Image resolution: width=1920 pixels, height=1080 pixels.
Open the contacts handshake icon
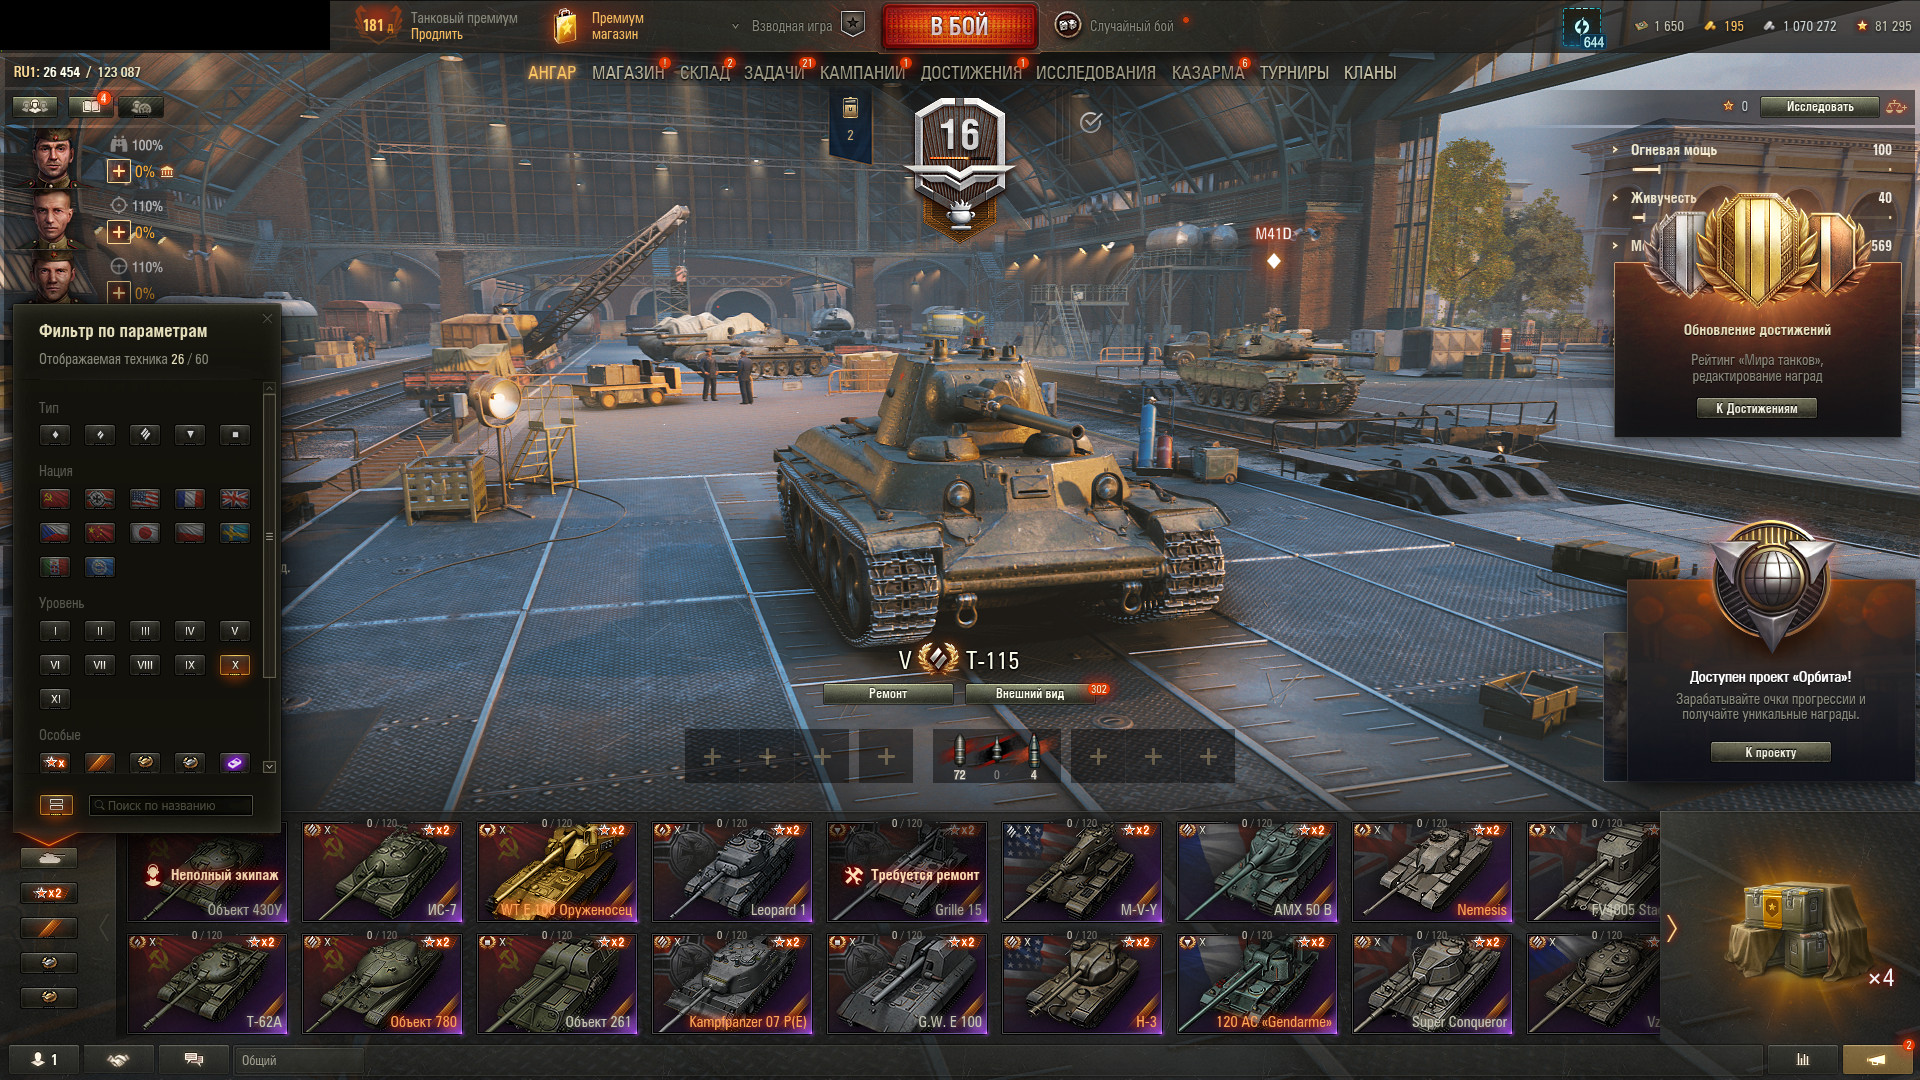[118, 1059]
